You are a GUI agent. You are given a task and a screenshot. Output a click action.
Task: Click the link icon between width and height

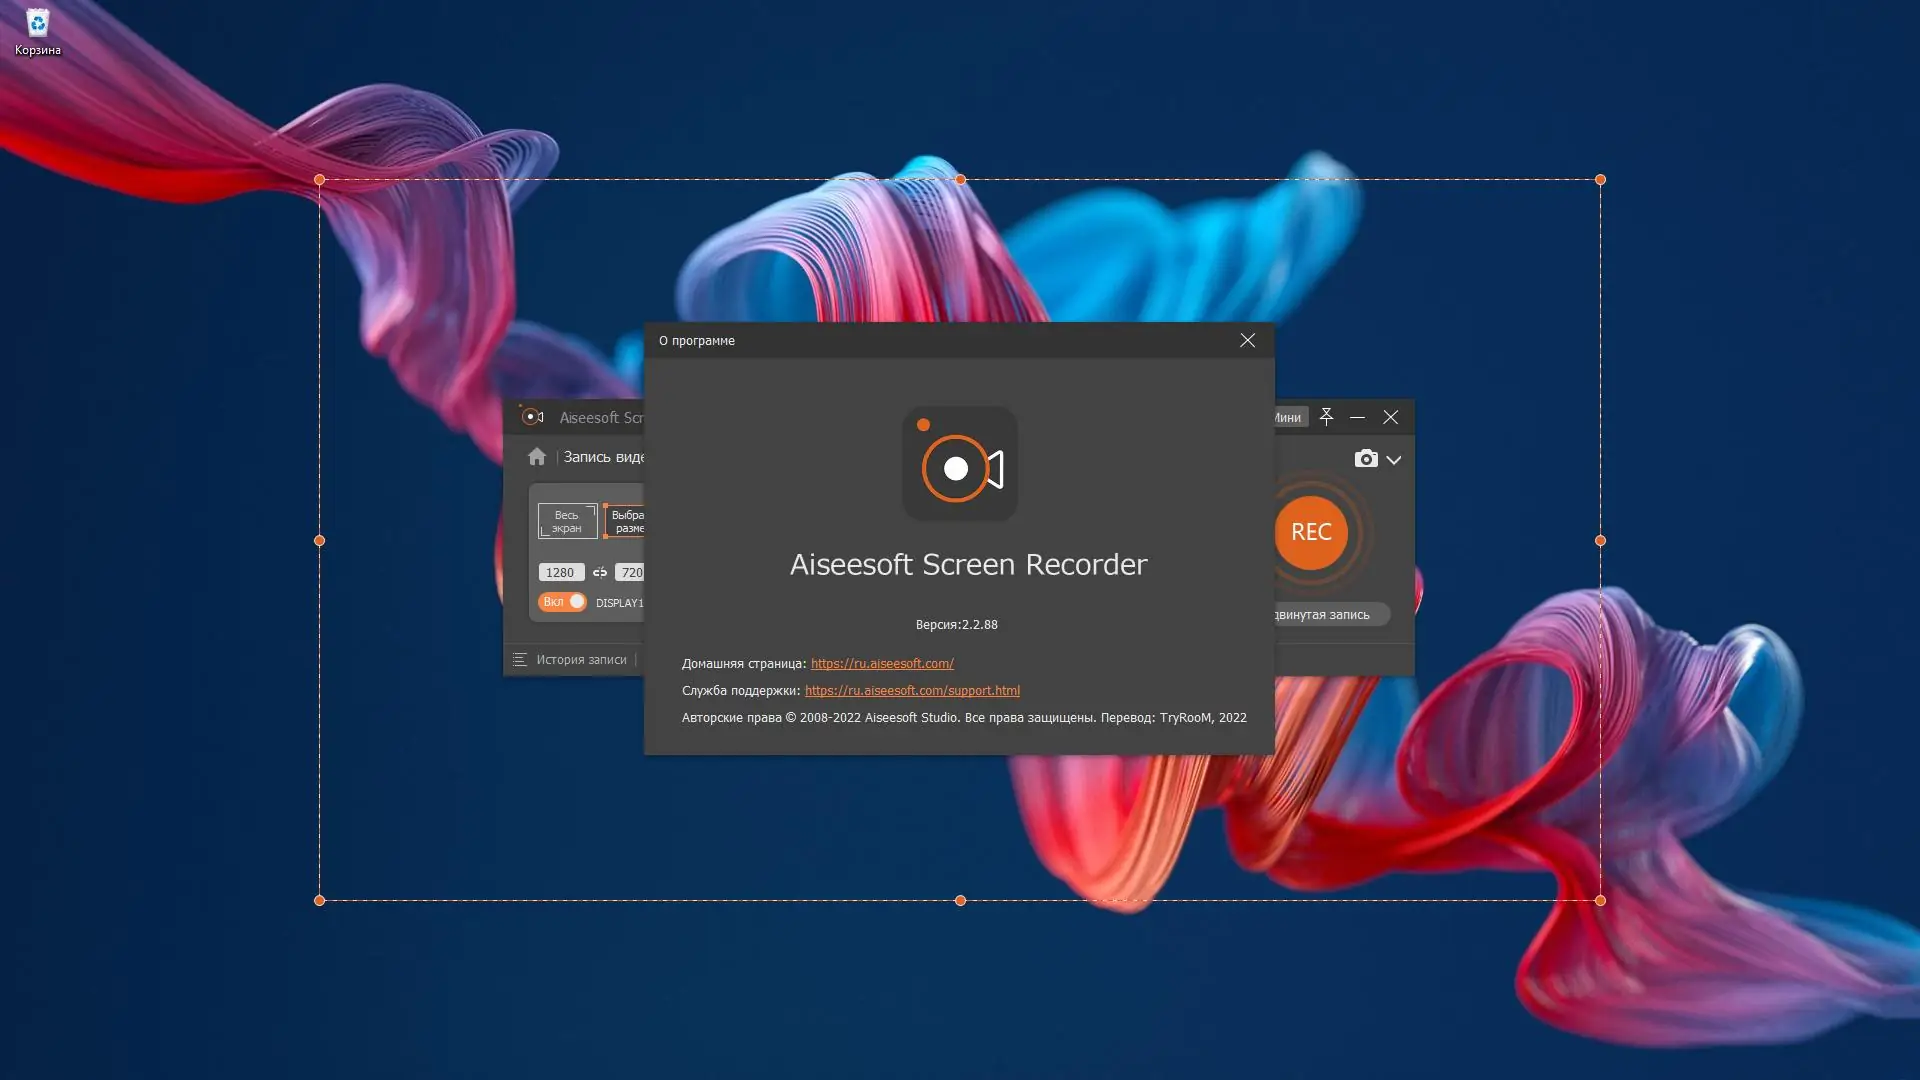[600, 572]
